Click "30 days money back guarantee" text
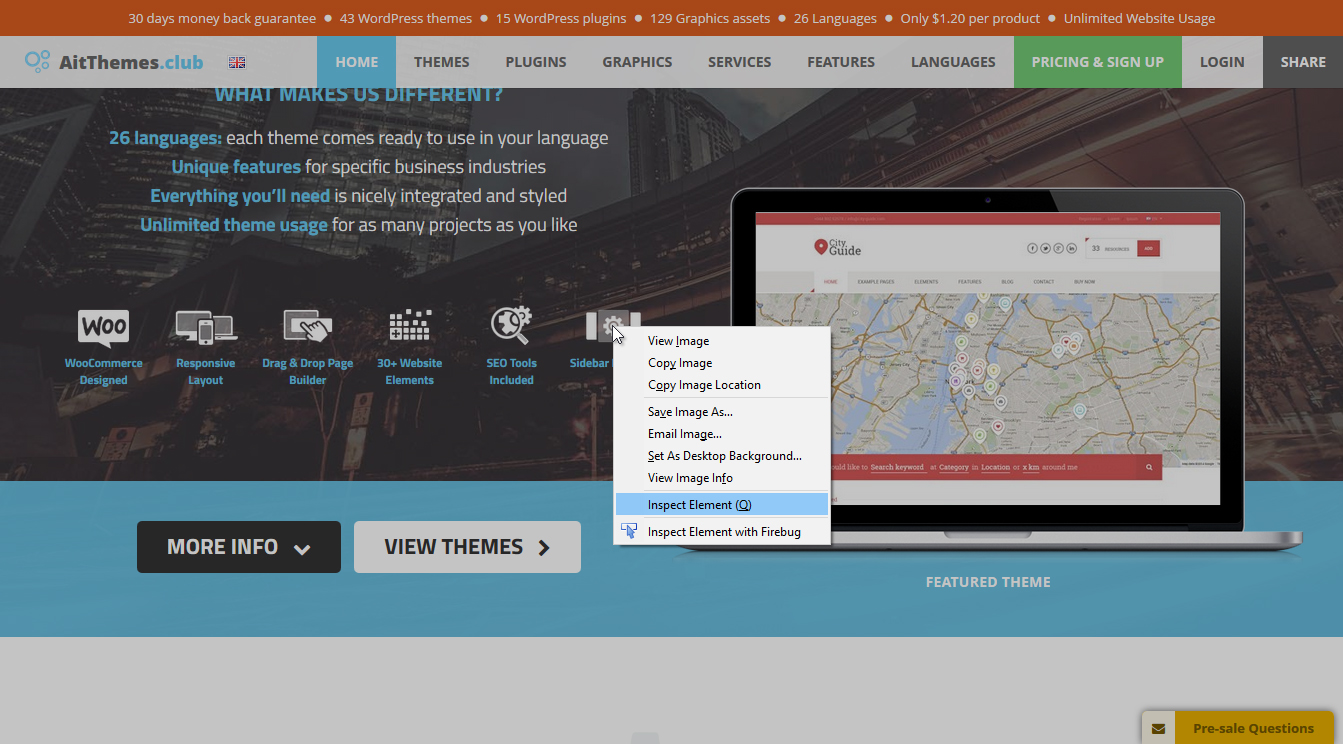This screenshot has width=1343, height=744. tap(222, 18)
